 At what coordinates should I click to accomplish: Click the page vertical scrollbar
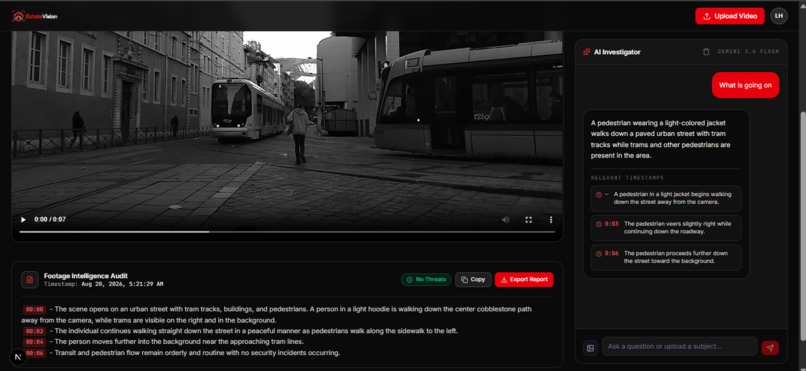click(x=803, y=225)
